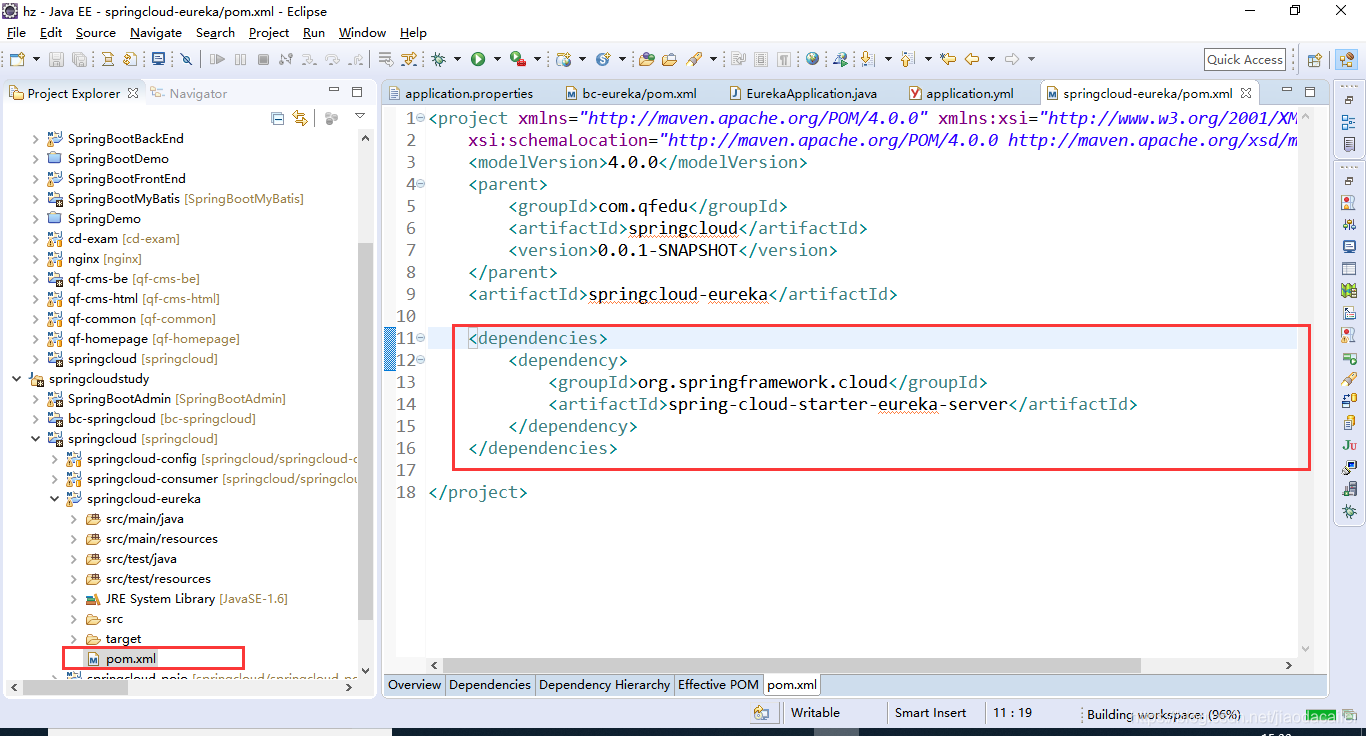Click the Save All icon
The height and width of the screenshot is (736, 1366).
(79, 59)
